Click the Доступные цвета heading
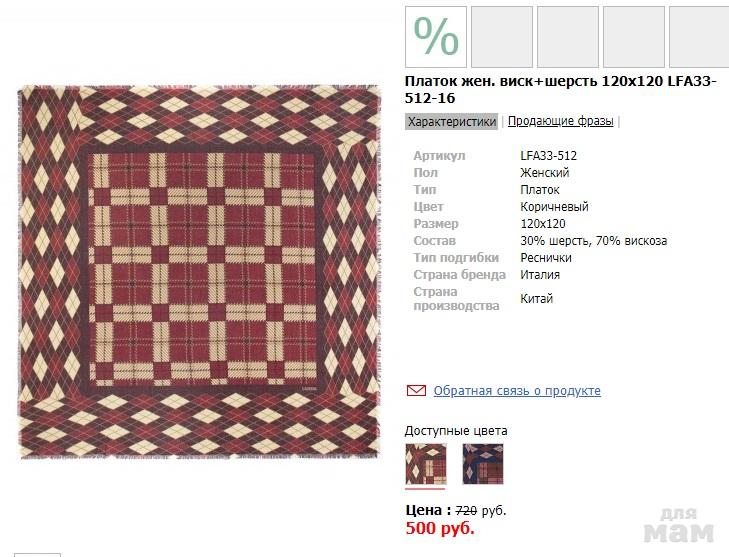This screenshot has width=729, height=557. point(456,431)
